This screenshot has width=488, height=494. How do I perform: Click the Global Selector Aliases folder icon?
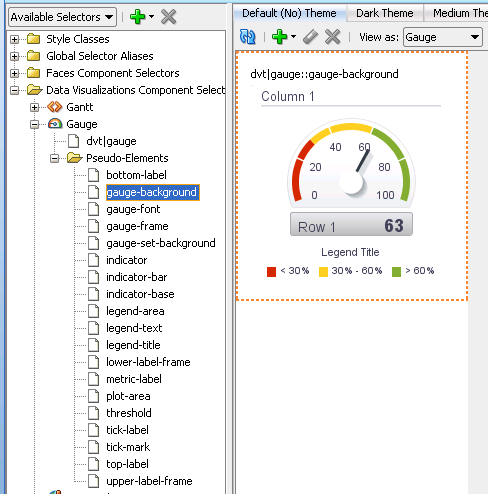tap(34, 56)
